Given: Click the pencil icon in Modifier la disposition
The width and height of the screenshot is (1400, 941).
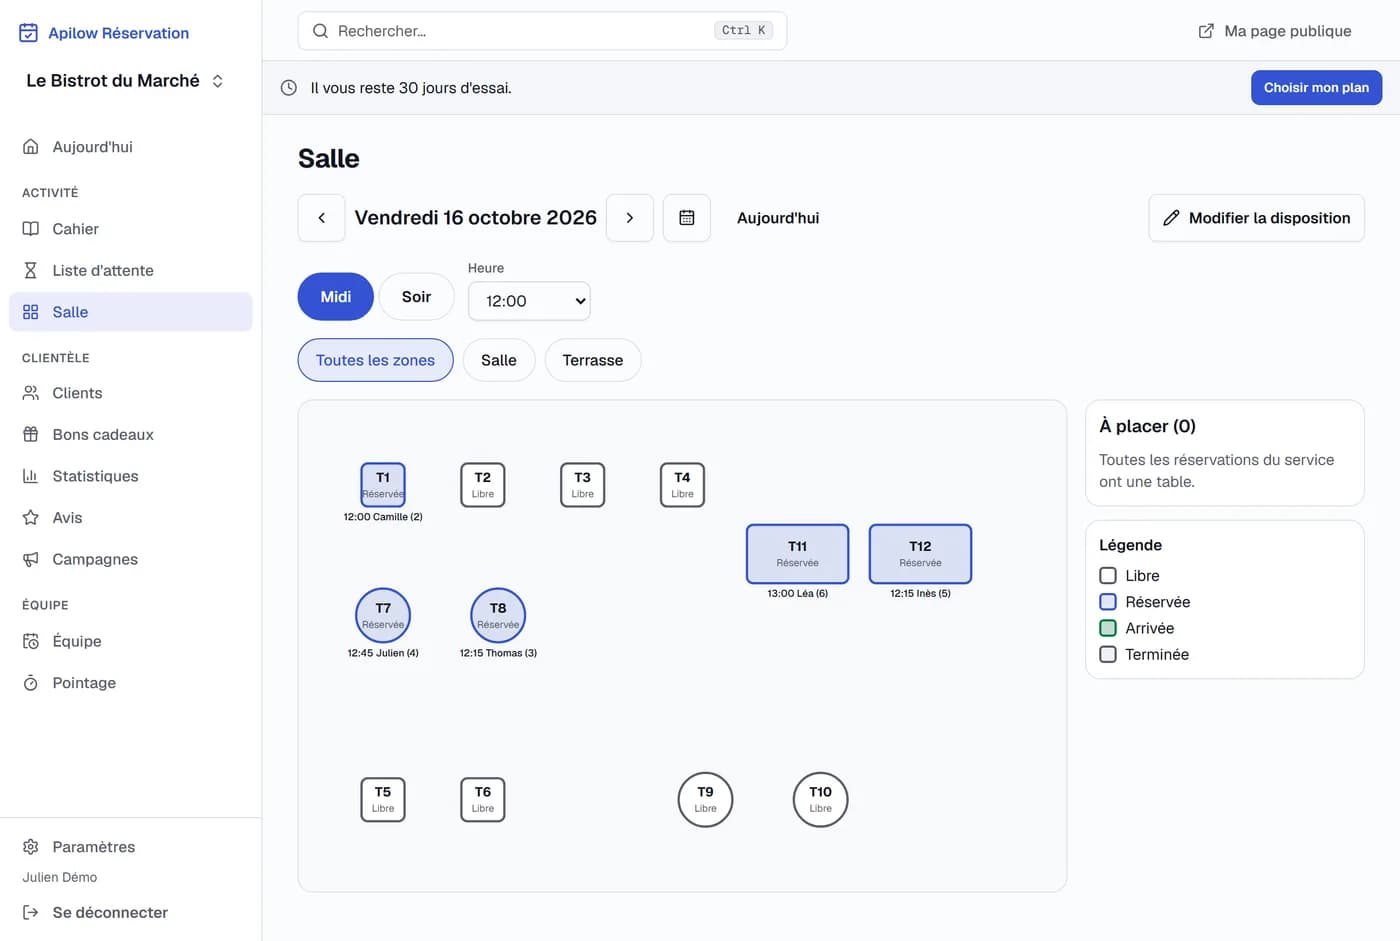Looking at the screenshot, I should (x=1171, y=218).
